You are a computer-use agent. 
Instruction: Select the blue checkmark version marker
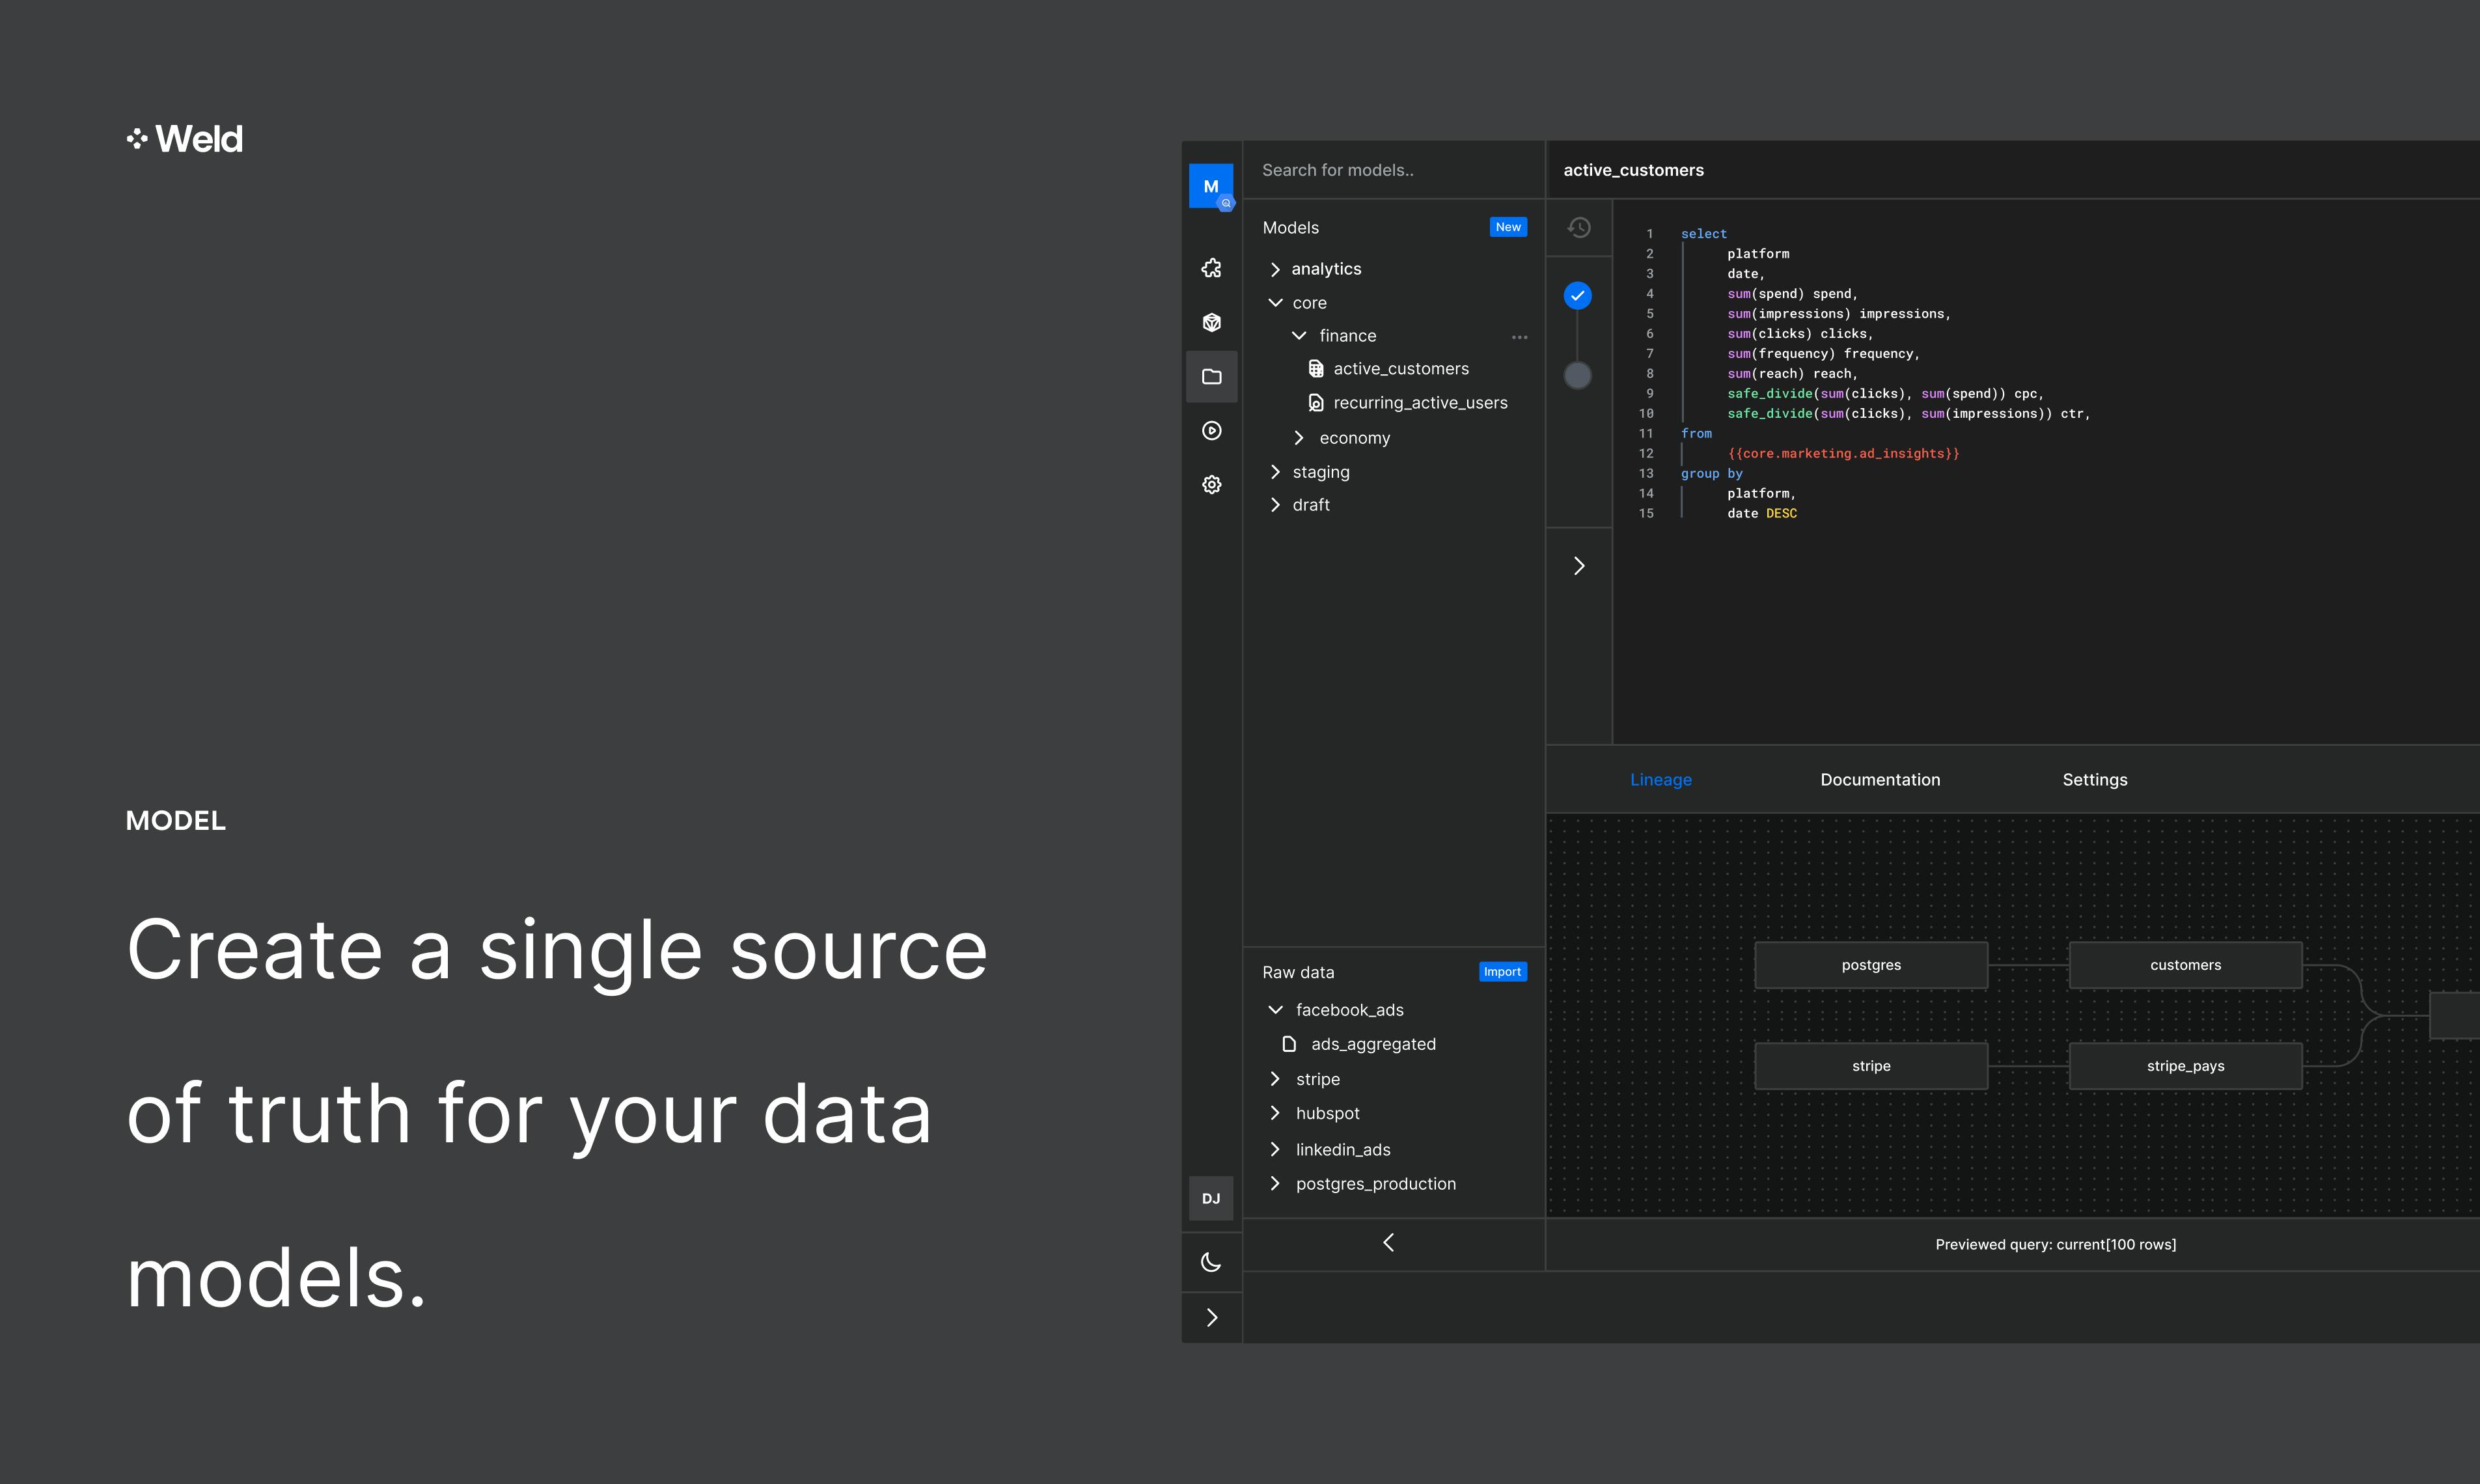pyautogui.click(x=1578, y=295)
